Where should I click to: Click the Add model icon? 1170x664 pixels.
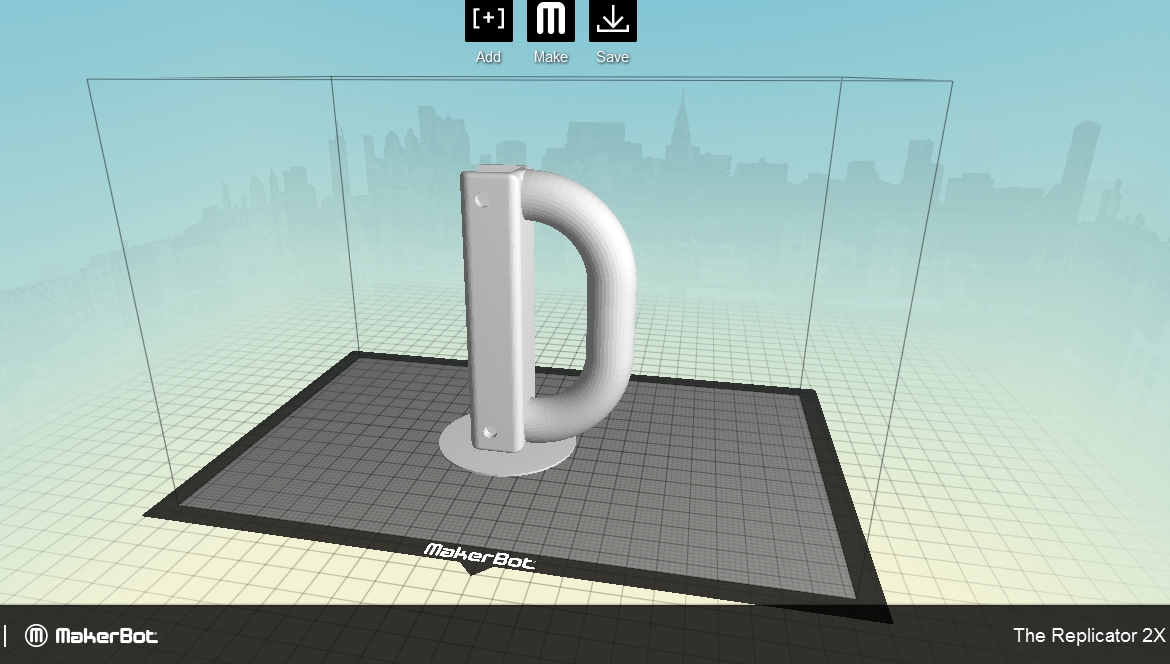click(489, 21)
